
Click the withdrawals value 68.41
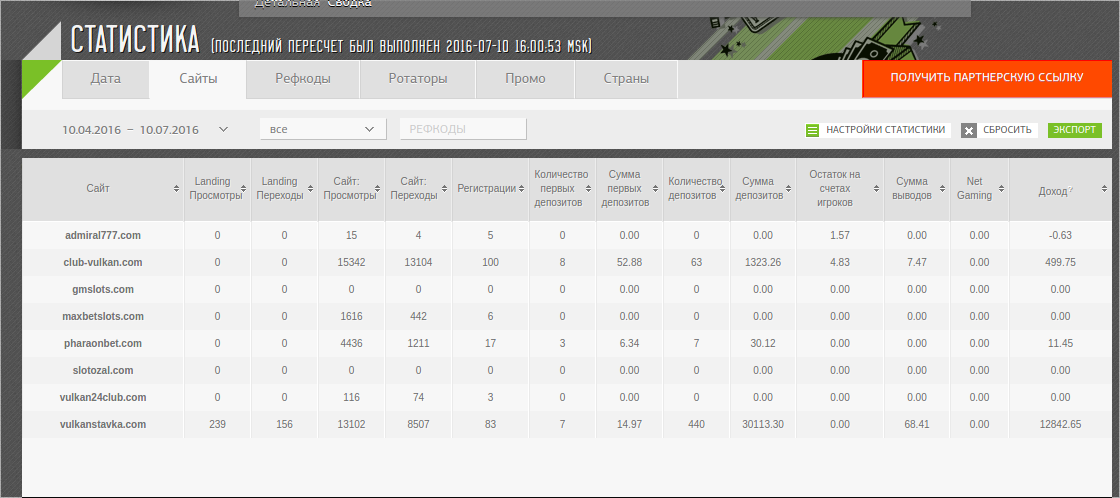(916, 424)
